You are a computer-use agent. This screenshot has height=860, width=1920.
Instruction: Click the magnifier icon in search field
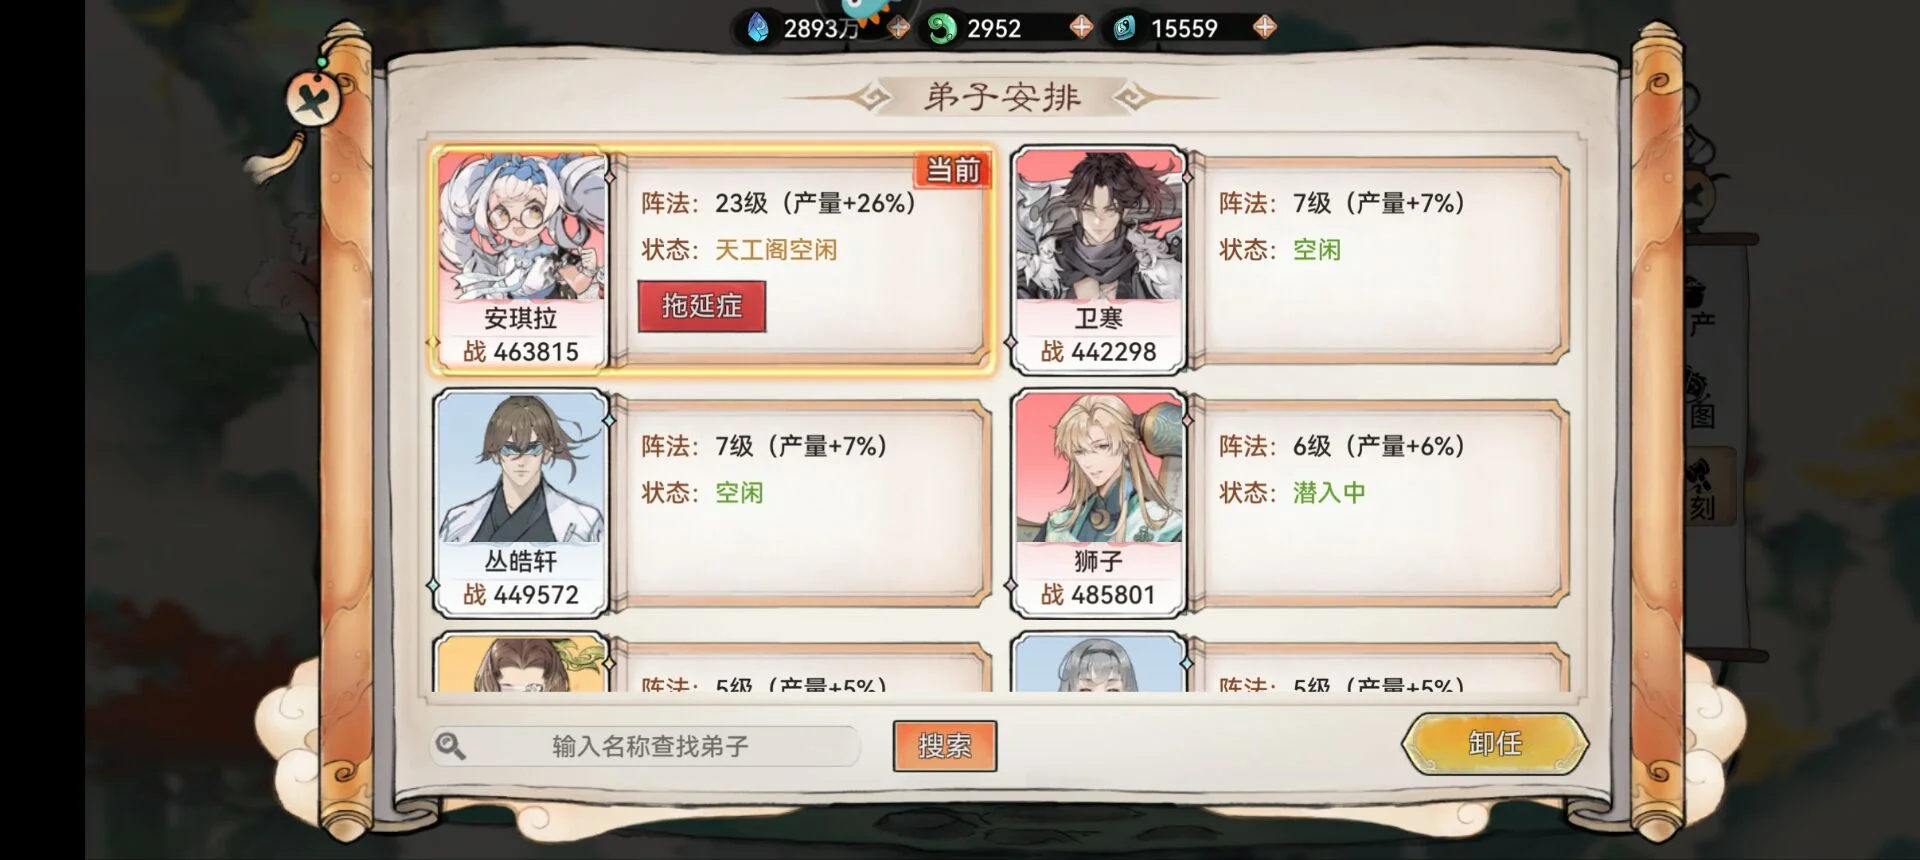click(x=451, y=746)
